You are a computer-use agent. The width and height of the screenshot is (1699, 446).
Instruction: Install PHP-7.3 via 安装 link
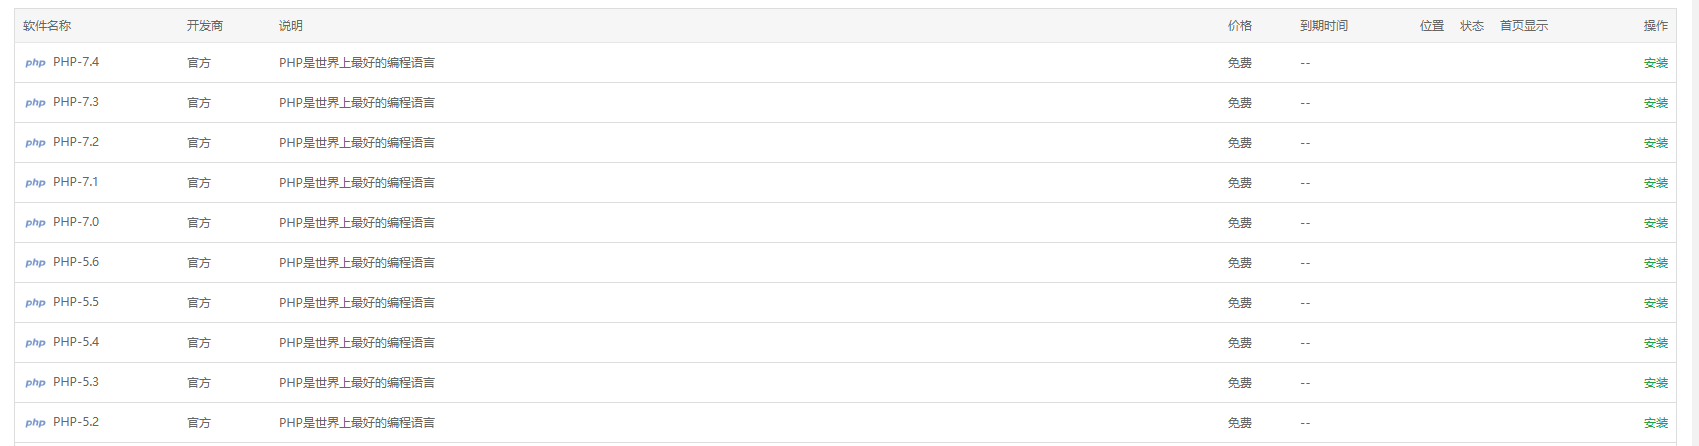[x=1655, y=103]
